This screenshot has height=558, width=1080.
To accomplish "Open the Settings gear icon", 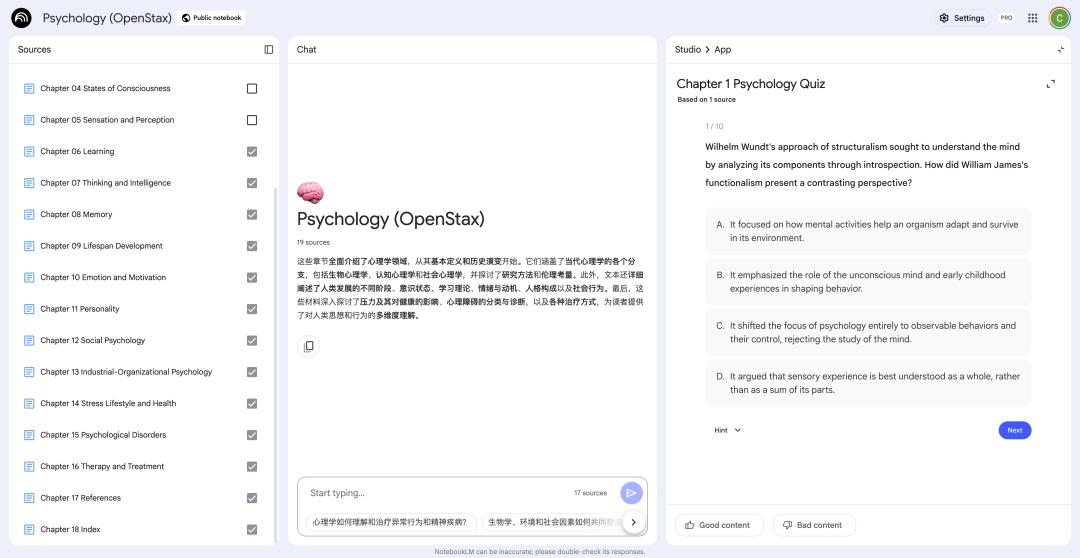I will pos(944,18).
